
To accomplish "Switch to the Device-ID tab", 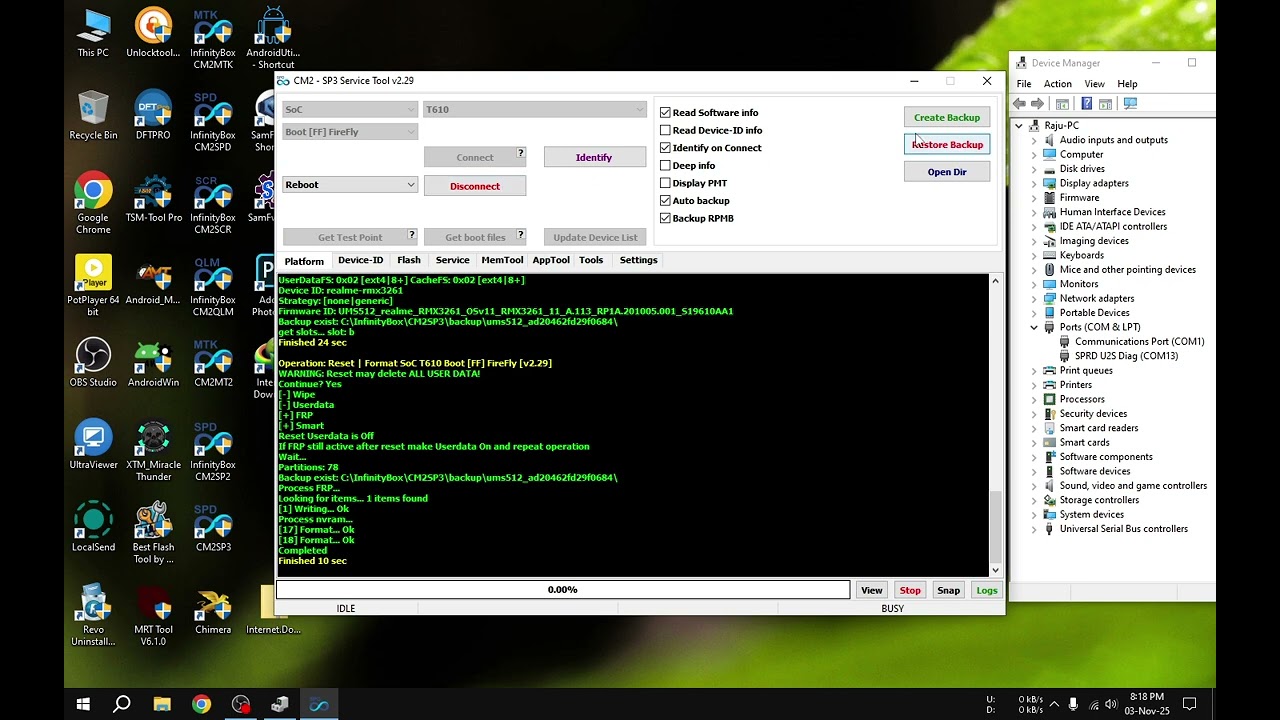I will coord(360,260).
